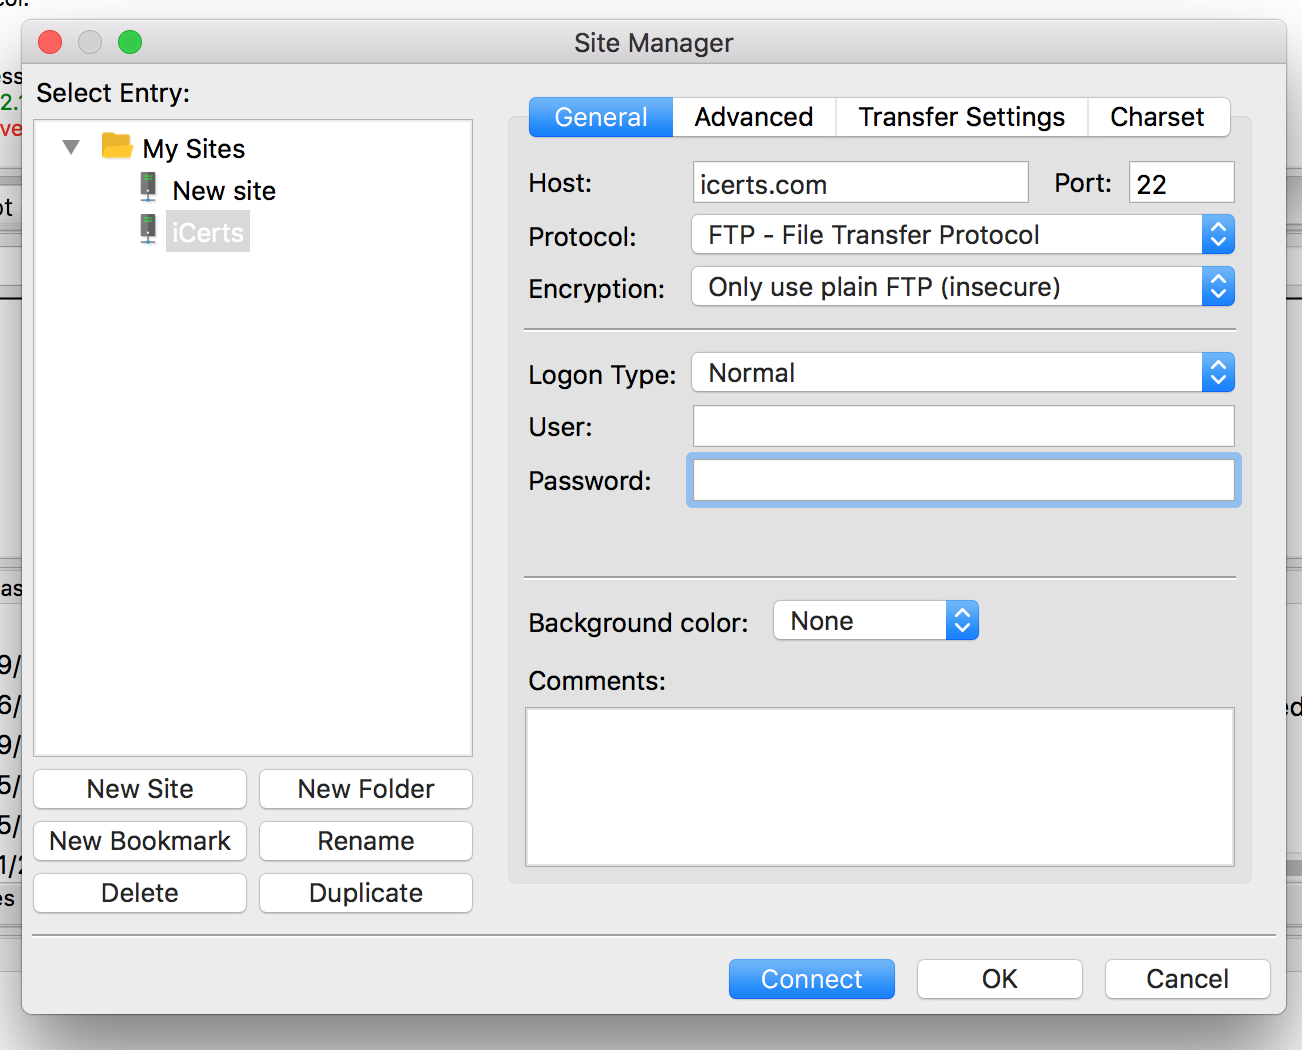The height and width of the screenshot is (1050, 1302).
Task: Dismiss the dialog with Cancel
Action: click(x=1188, y=979)
